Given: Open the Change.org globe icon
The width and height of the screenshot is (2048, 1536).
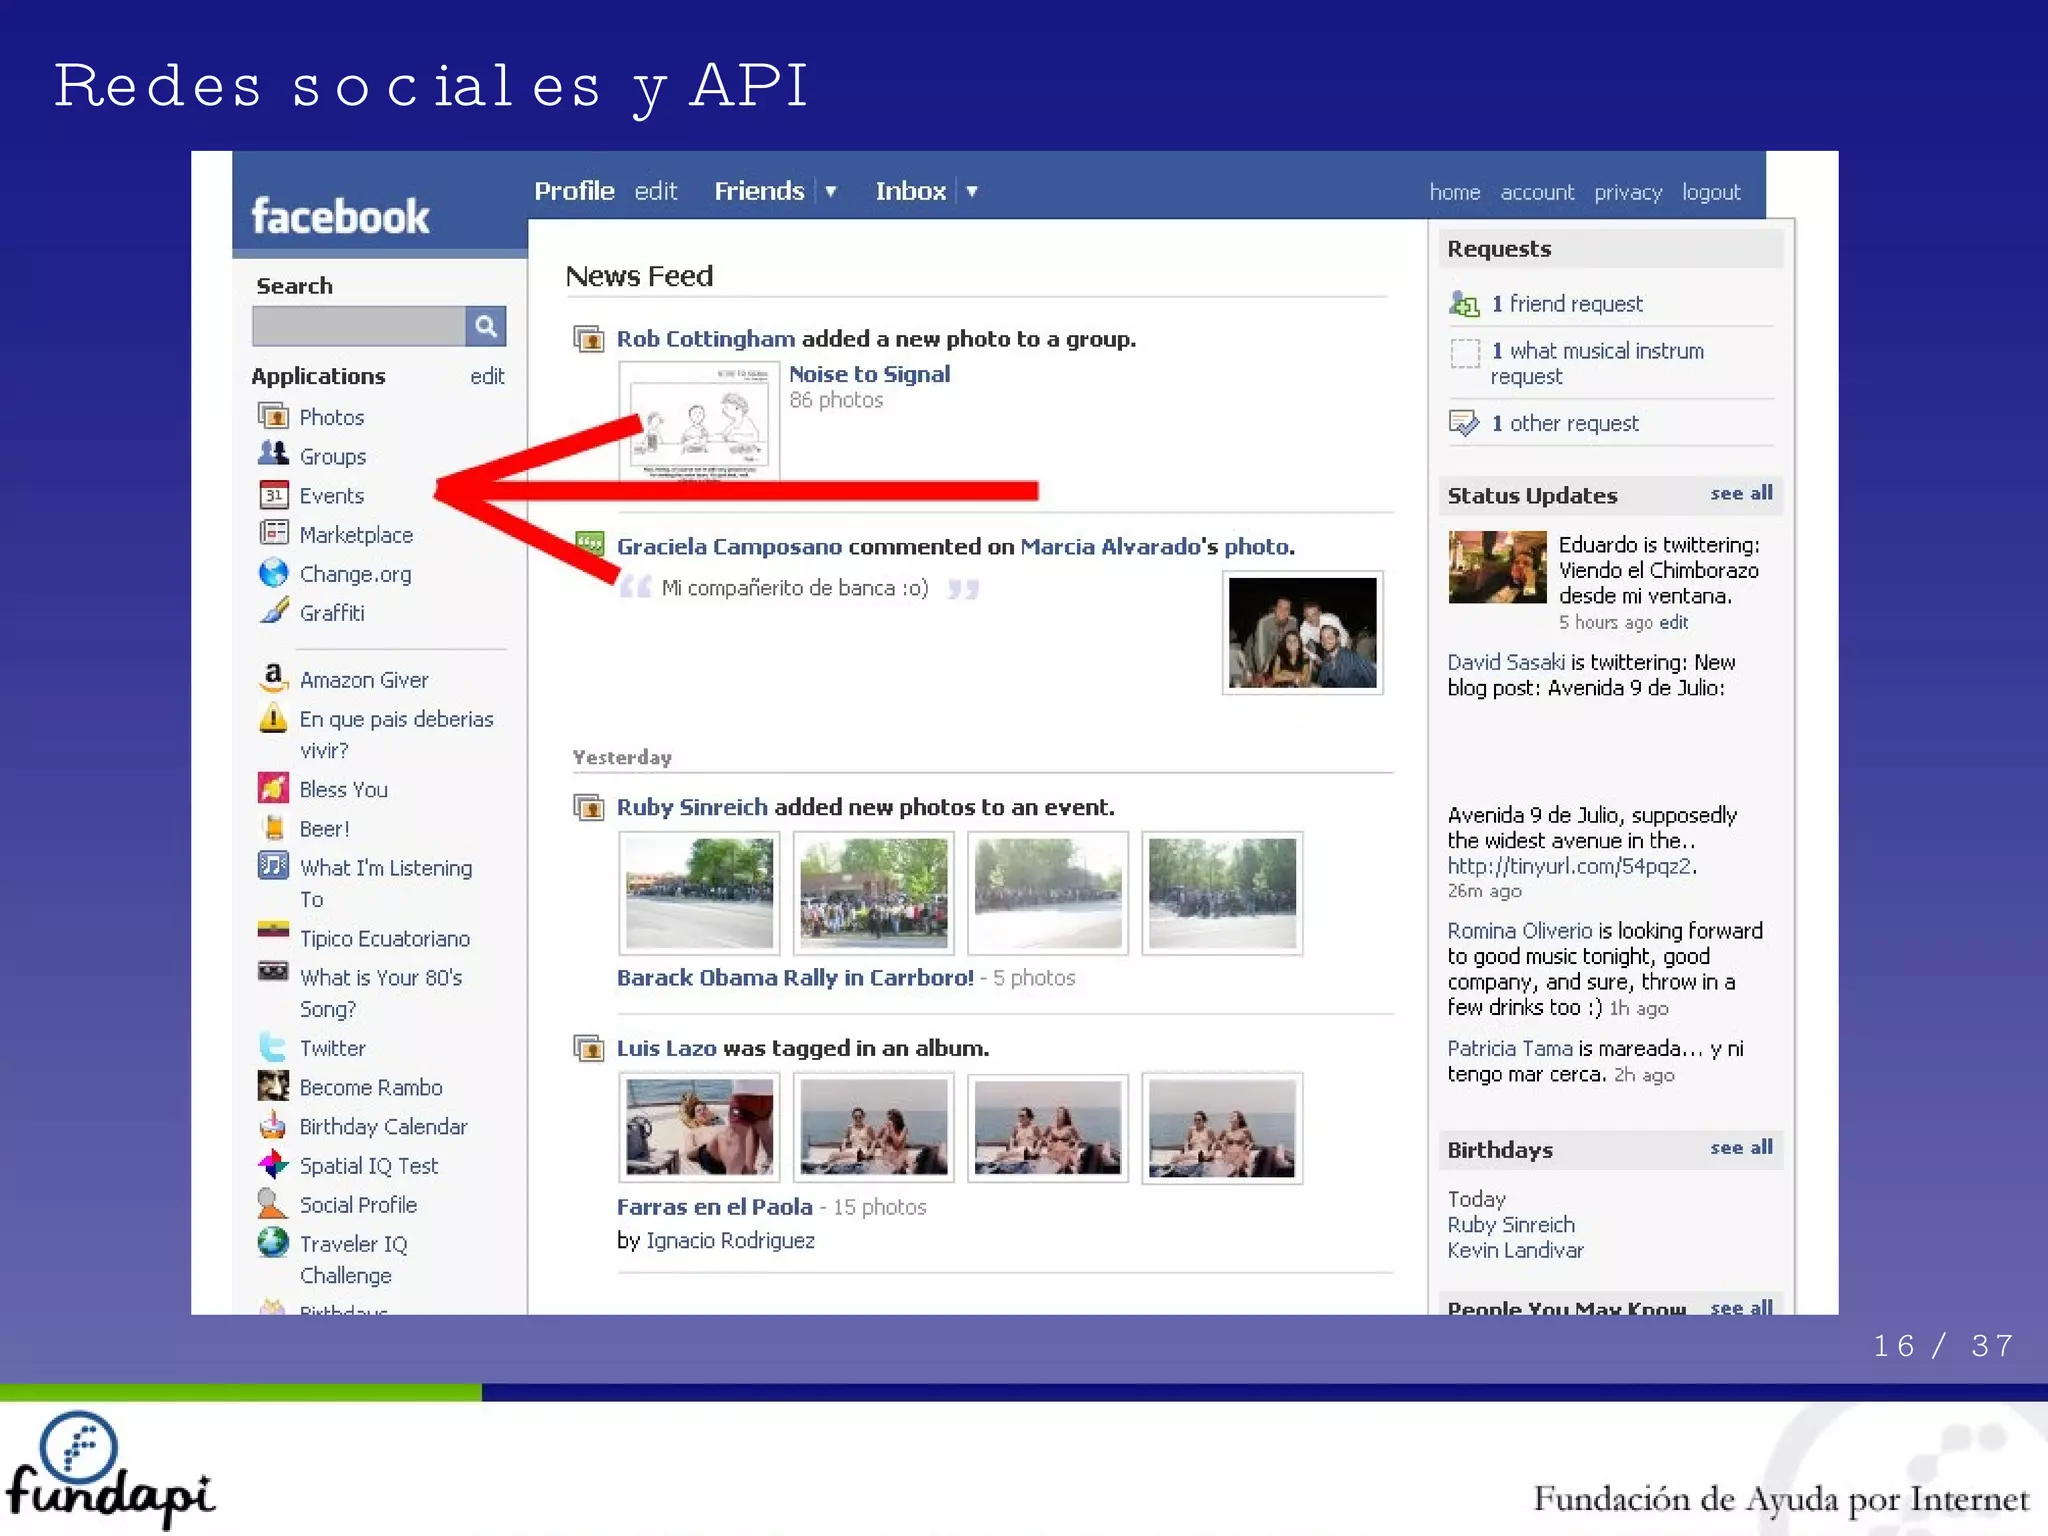Looking at the screenshot, I should 273,573.
